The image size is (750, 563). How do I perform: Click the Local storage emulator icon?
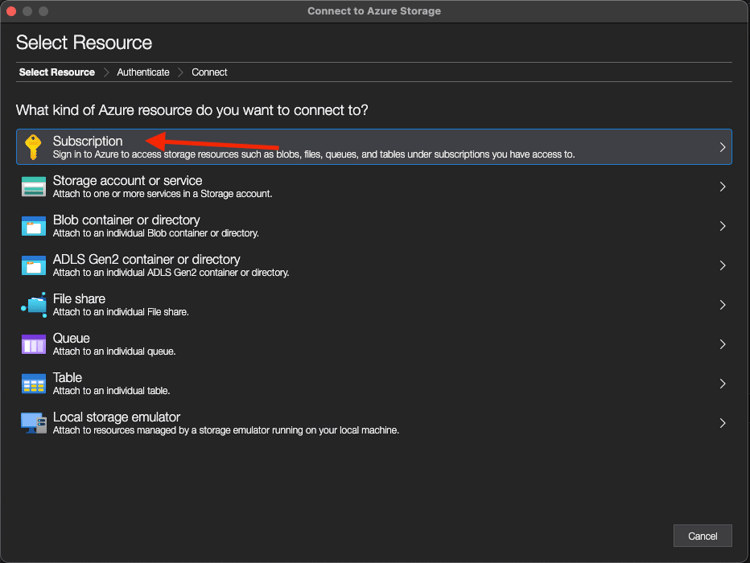(34, 423)
